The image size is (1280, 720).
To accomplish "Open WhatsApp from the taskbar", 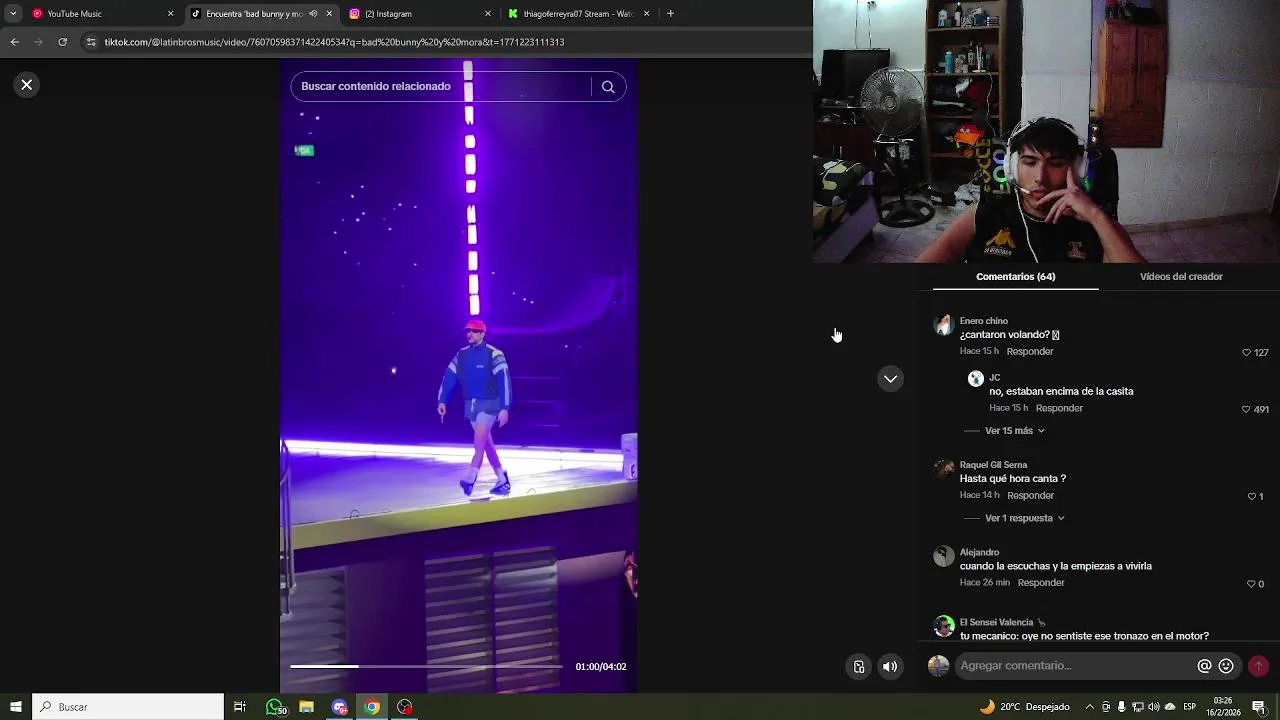I will 274,707.
